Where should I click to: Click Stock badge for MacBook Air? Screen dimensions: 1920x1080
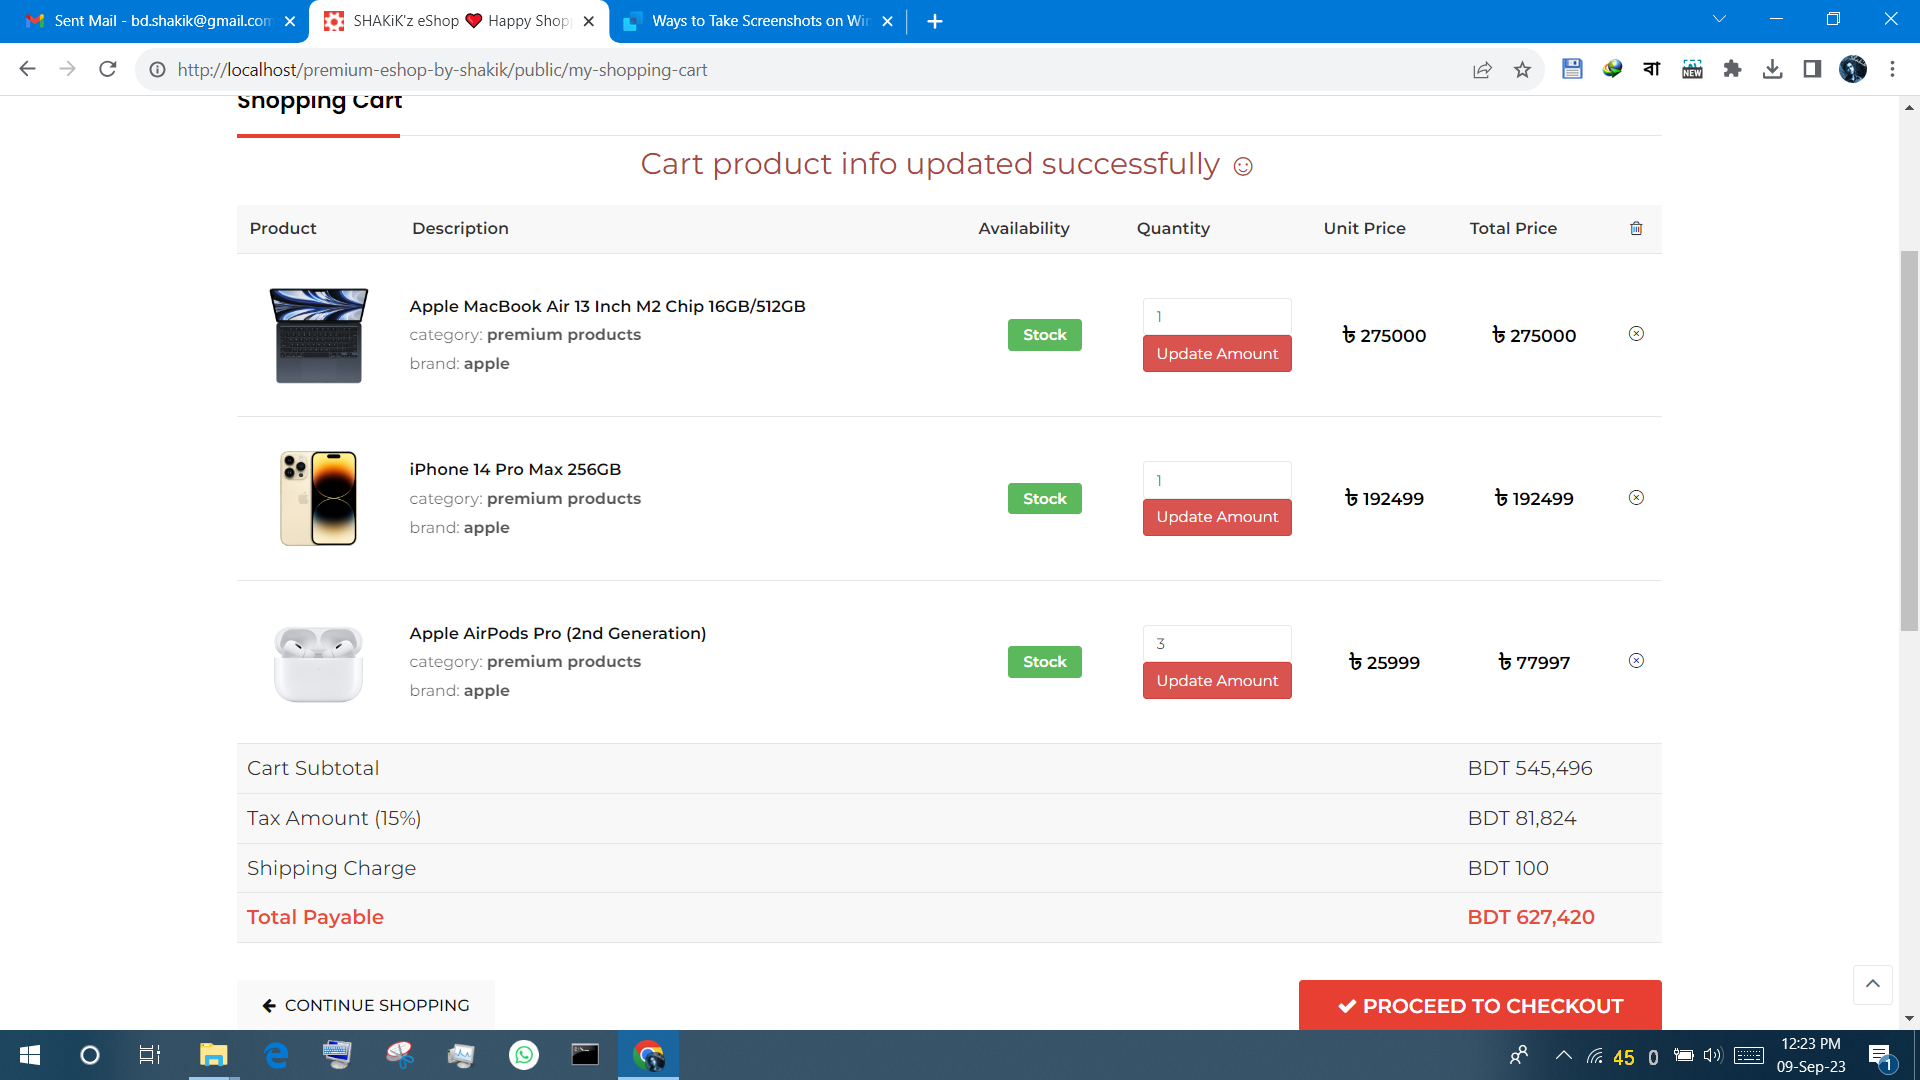[1044, 335]
